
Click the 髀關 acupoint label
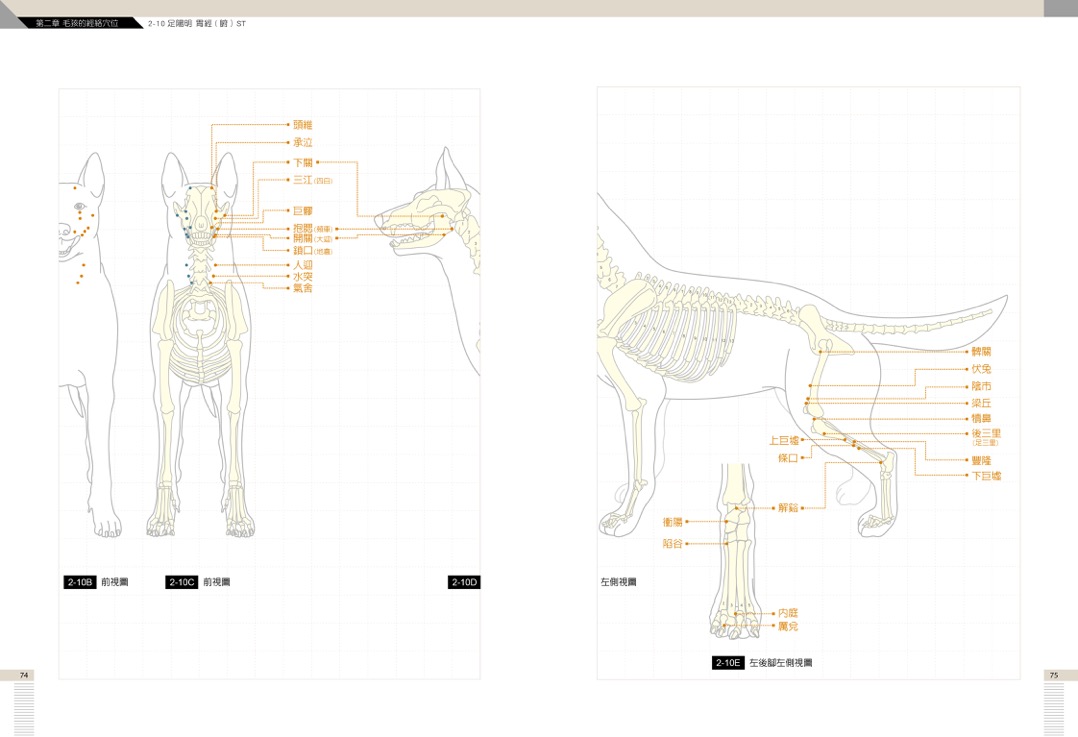tap(981, 352)
